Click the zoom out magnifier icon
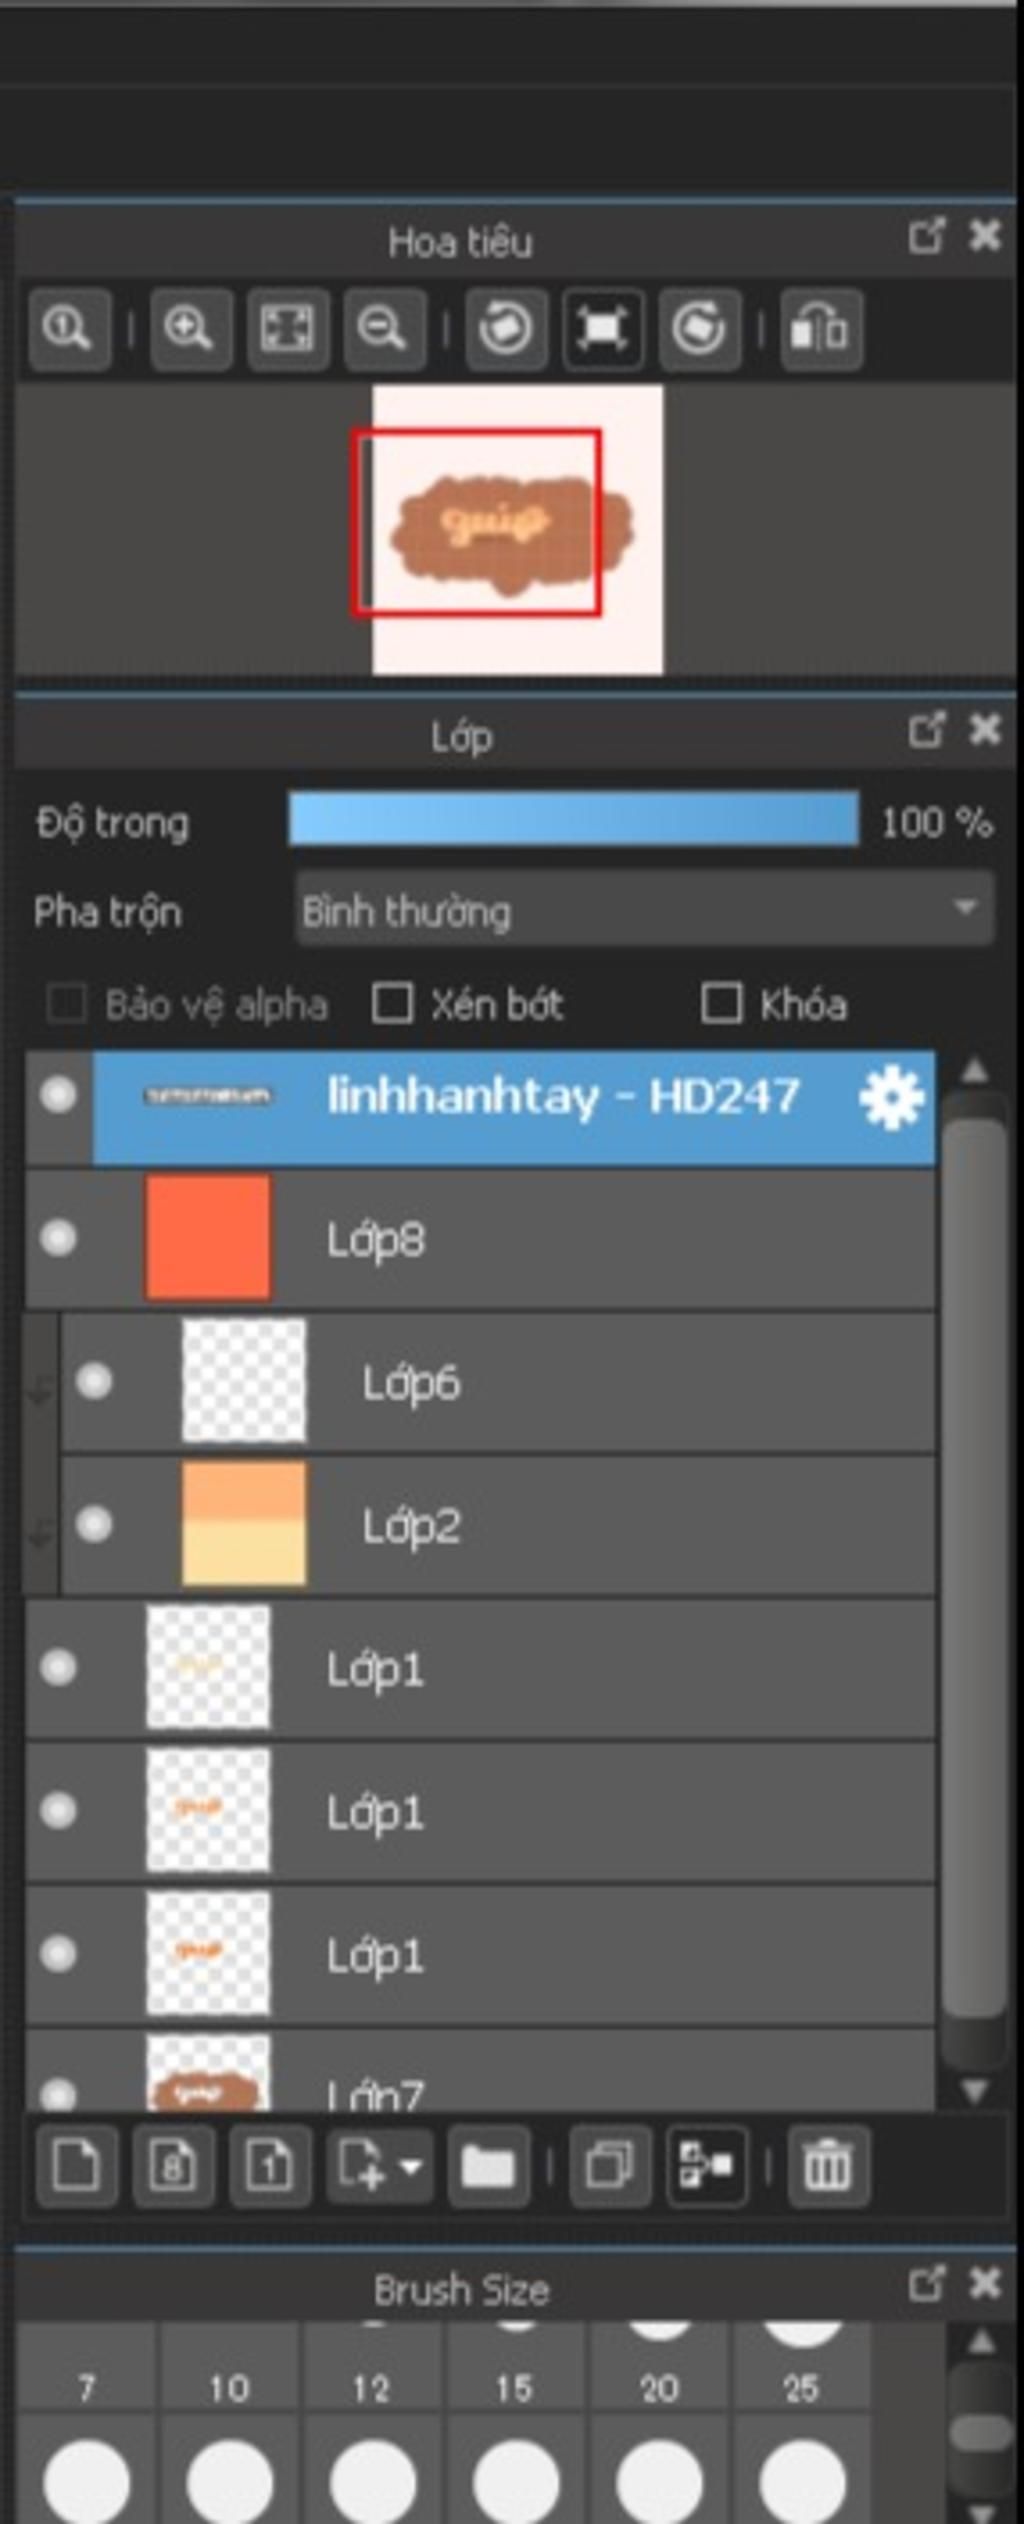 point(384,329)
